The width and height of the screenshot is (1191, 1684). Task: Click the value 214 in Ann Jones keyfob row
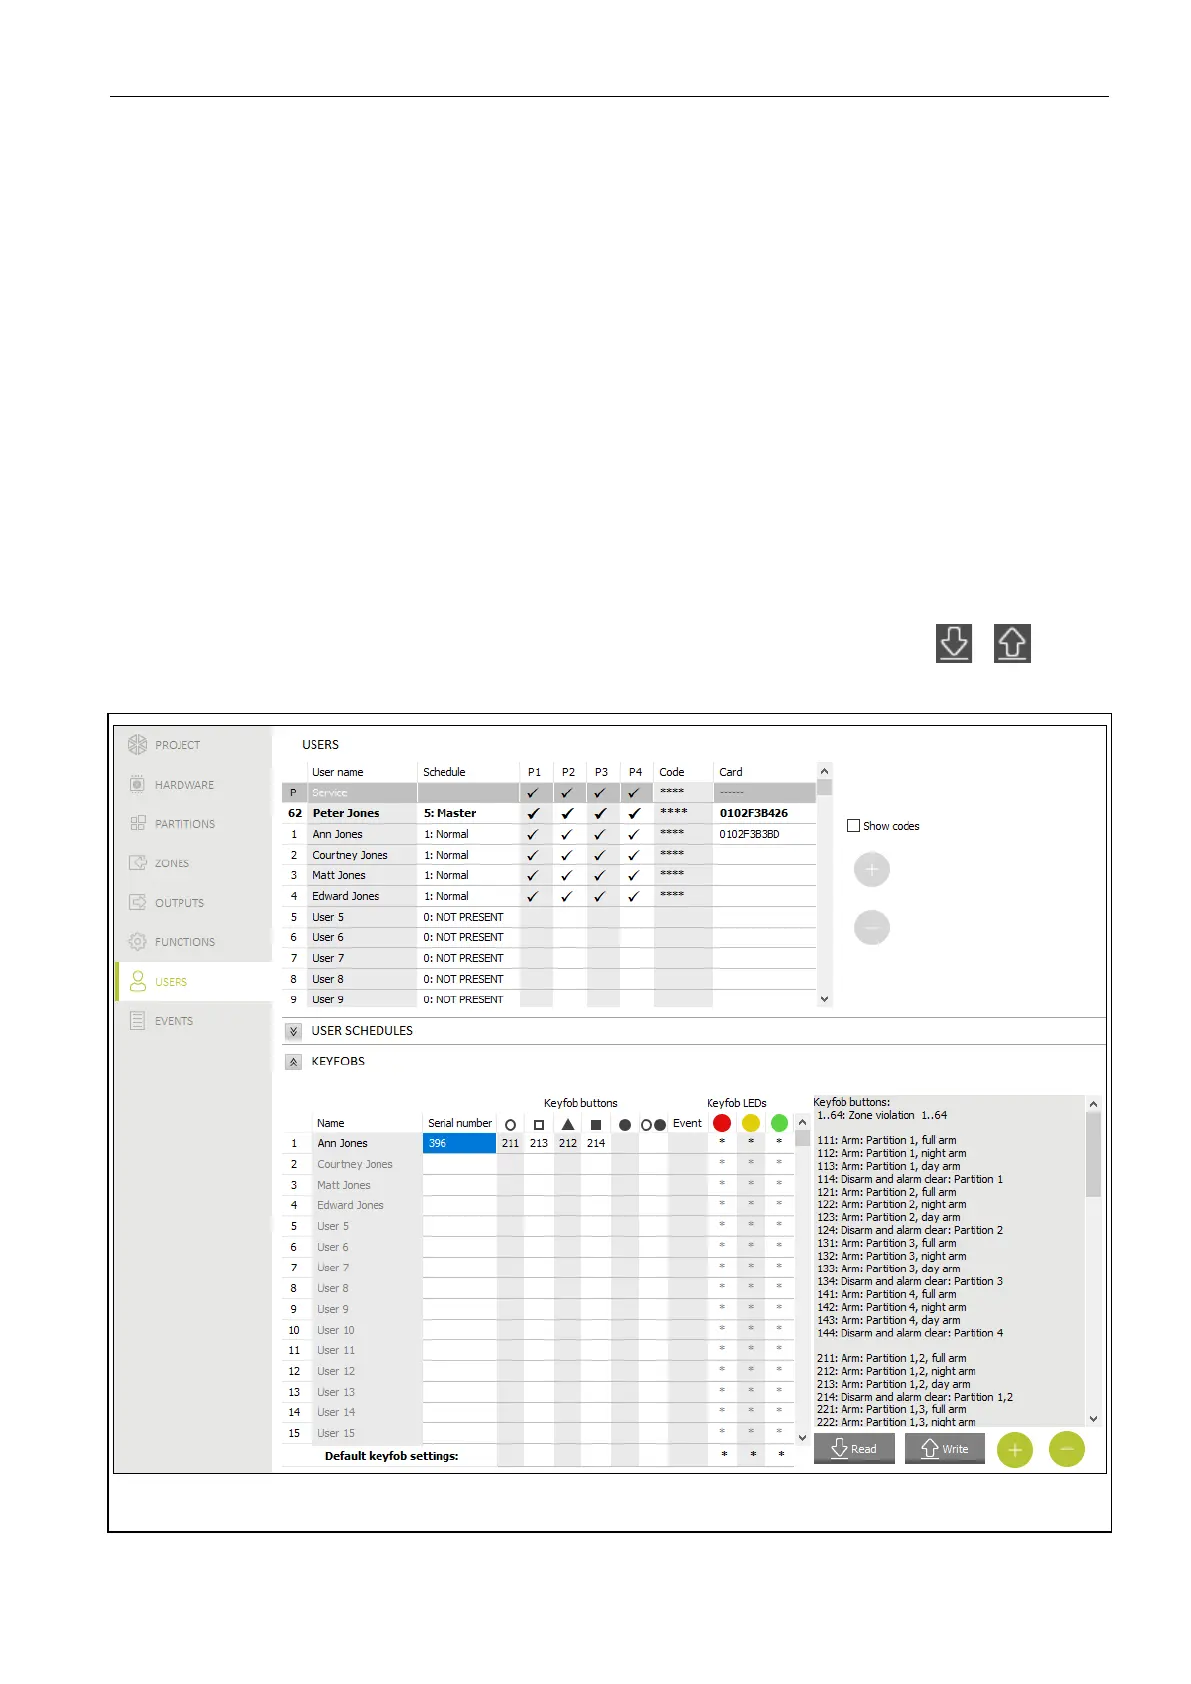[596, 1143]
